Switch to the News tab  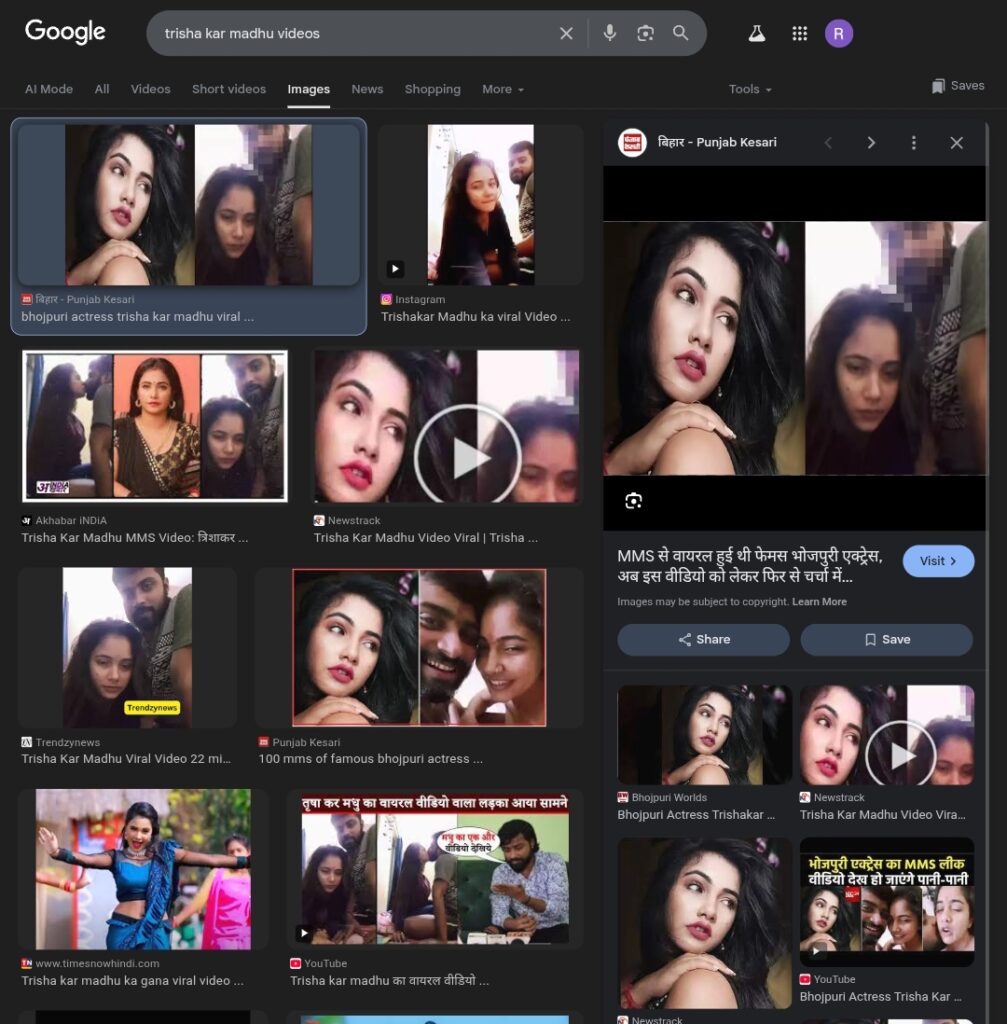tap(367, 89)
